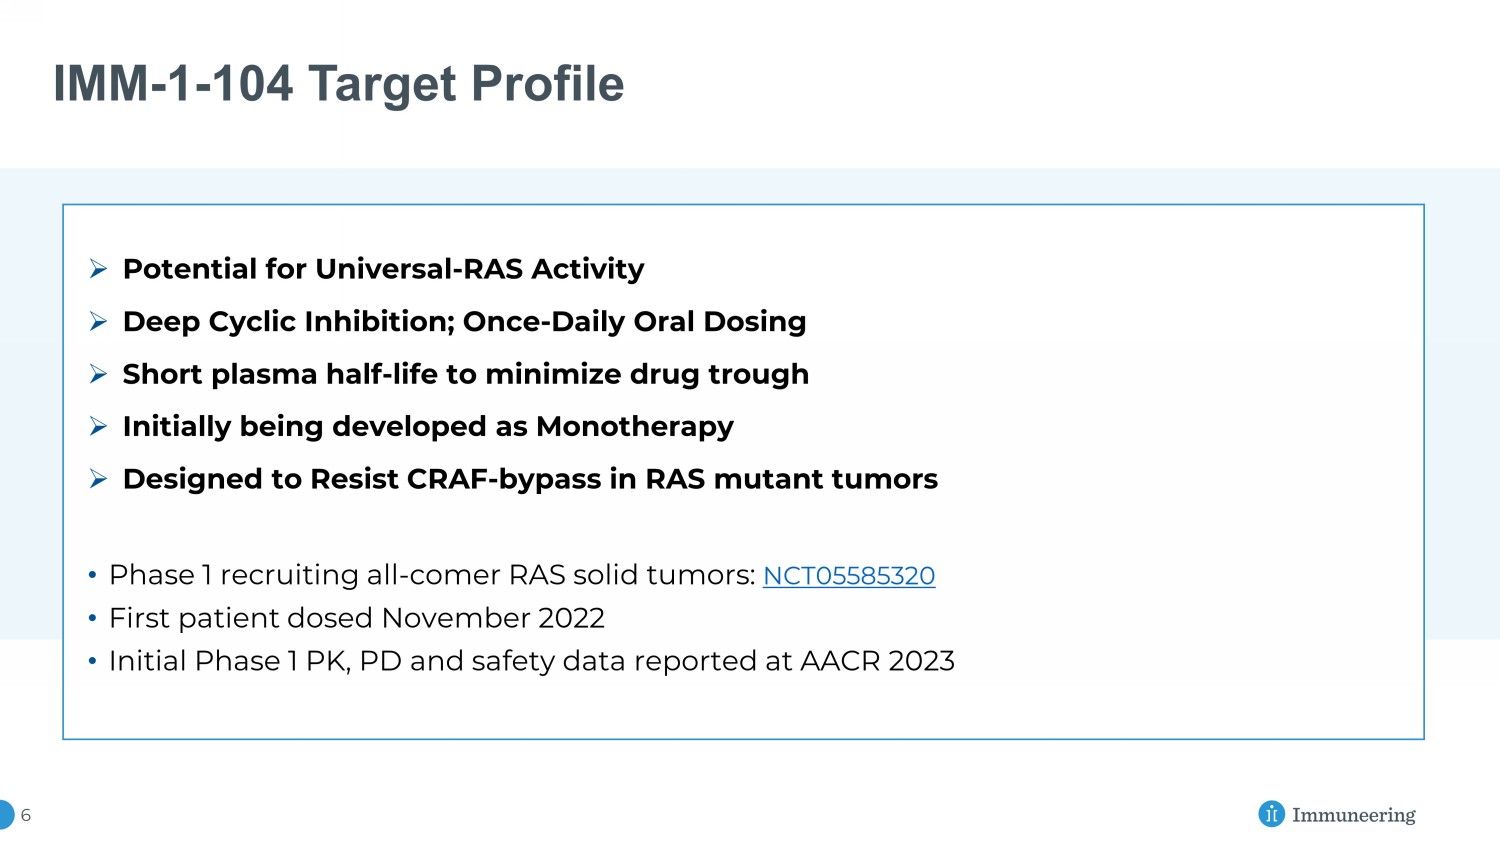Click the arrow bullet beside Deep Cyclic Inhibition
The height and width of the screenshot is (844, 1500).
(x=98, y=321)
